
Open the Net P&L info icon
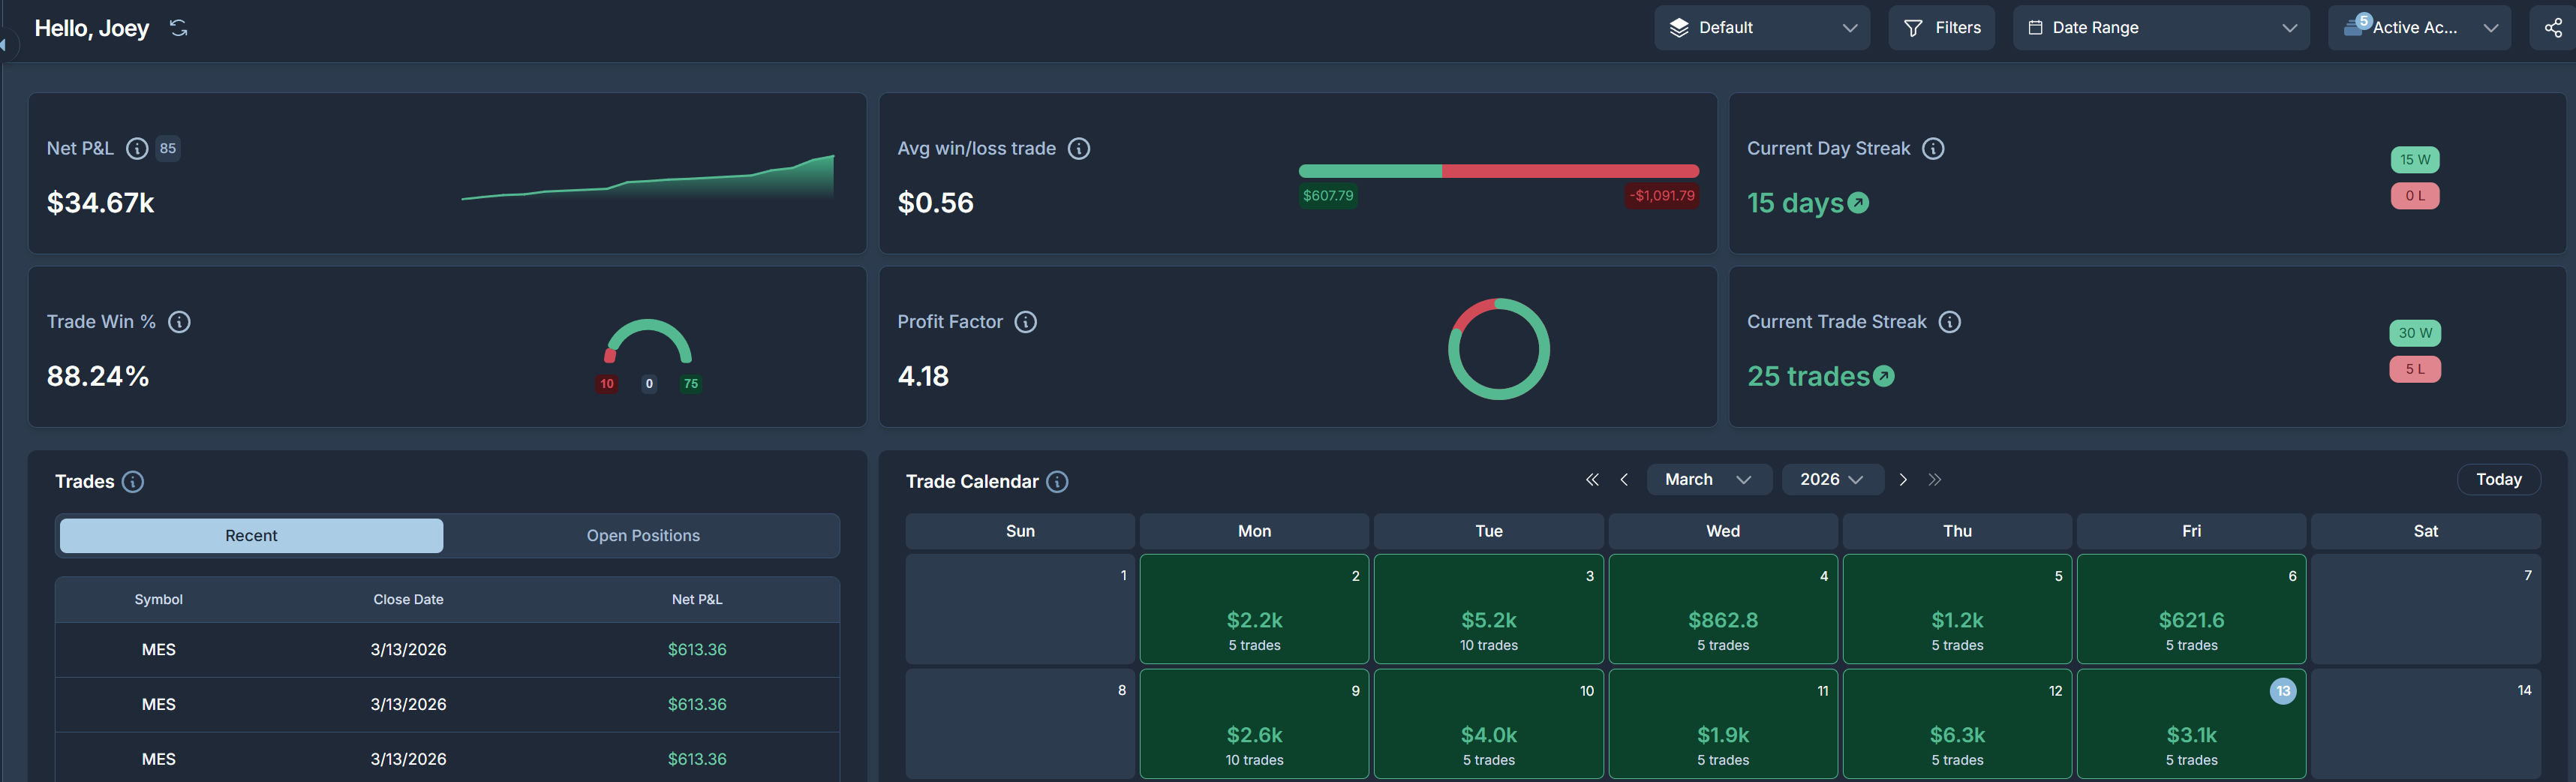tap(137, 149)
